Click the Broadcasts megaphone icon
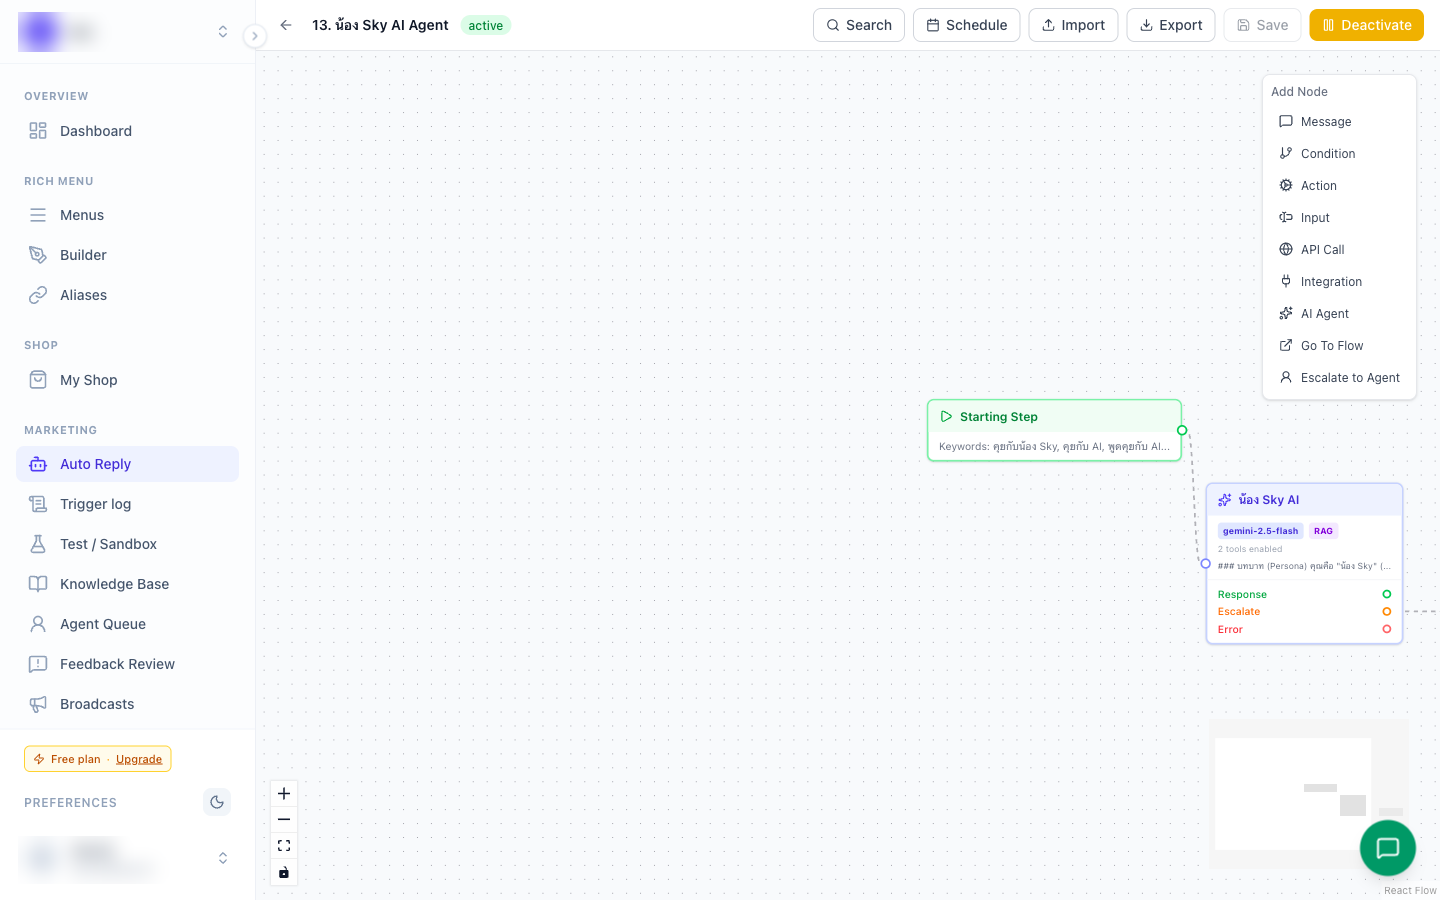The image size is (1440, 900). point(38,704)
